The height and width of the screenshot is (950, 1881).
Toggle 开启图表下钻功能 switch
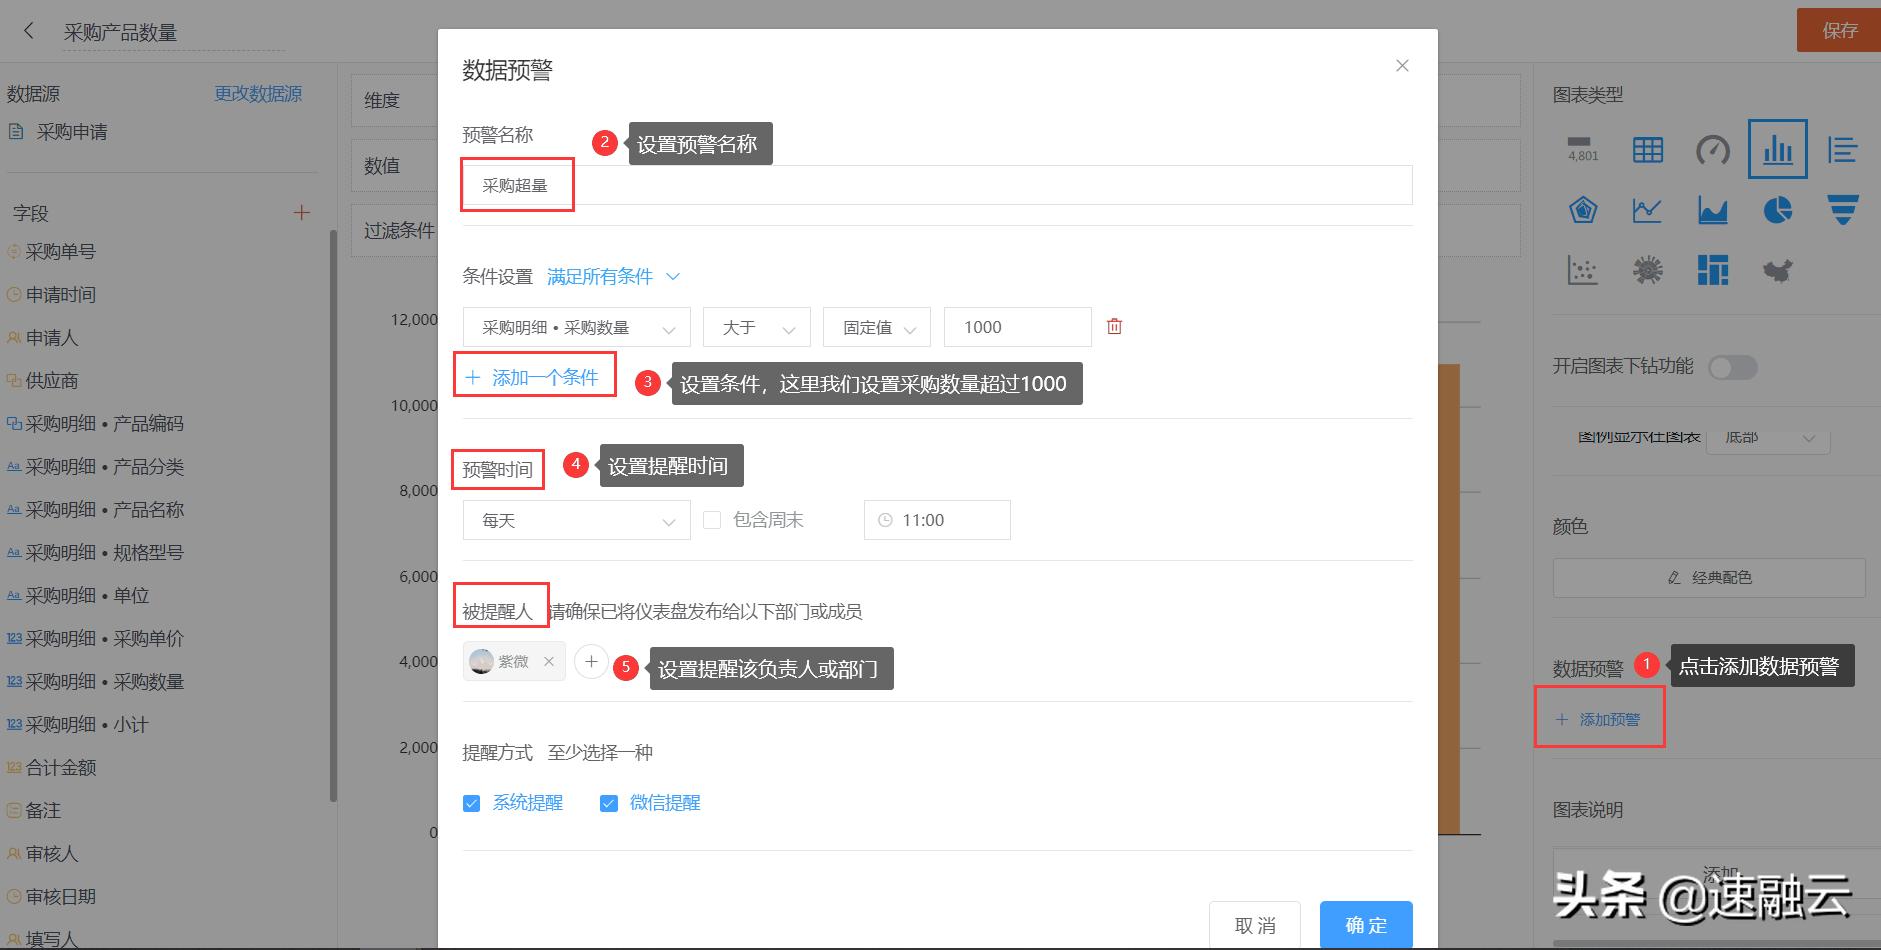pos(1732,367)
